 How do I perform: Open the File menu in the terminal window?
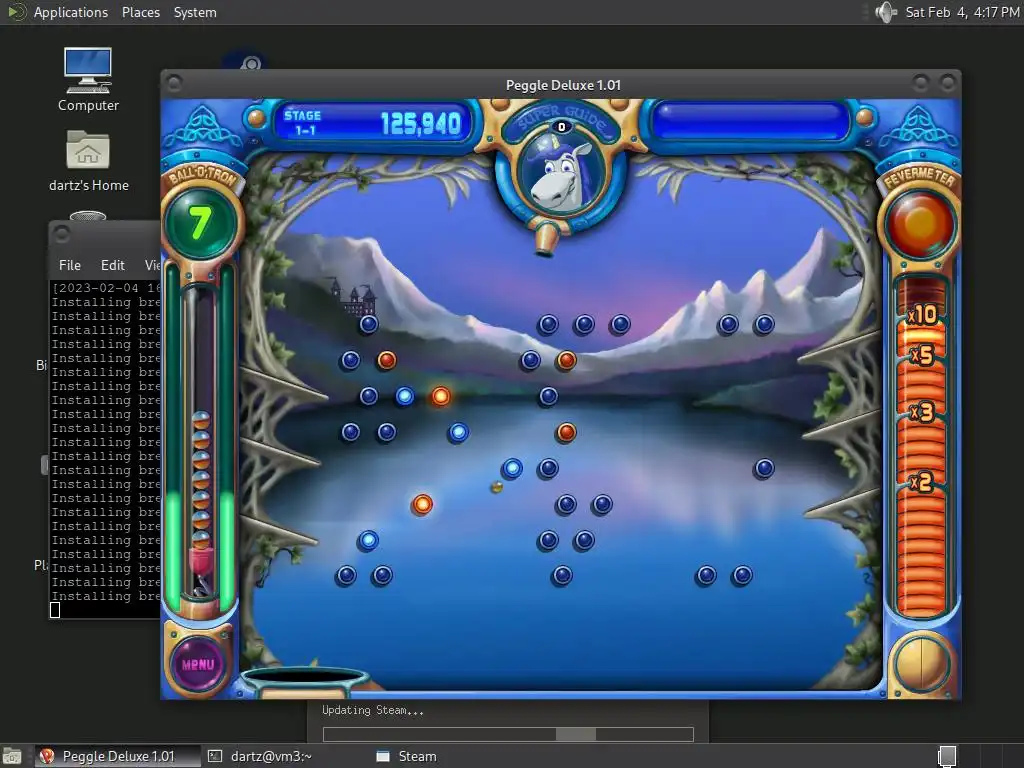click(x=70, y=265)
